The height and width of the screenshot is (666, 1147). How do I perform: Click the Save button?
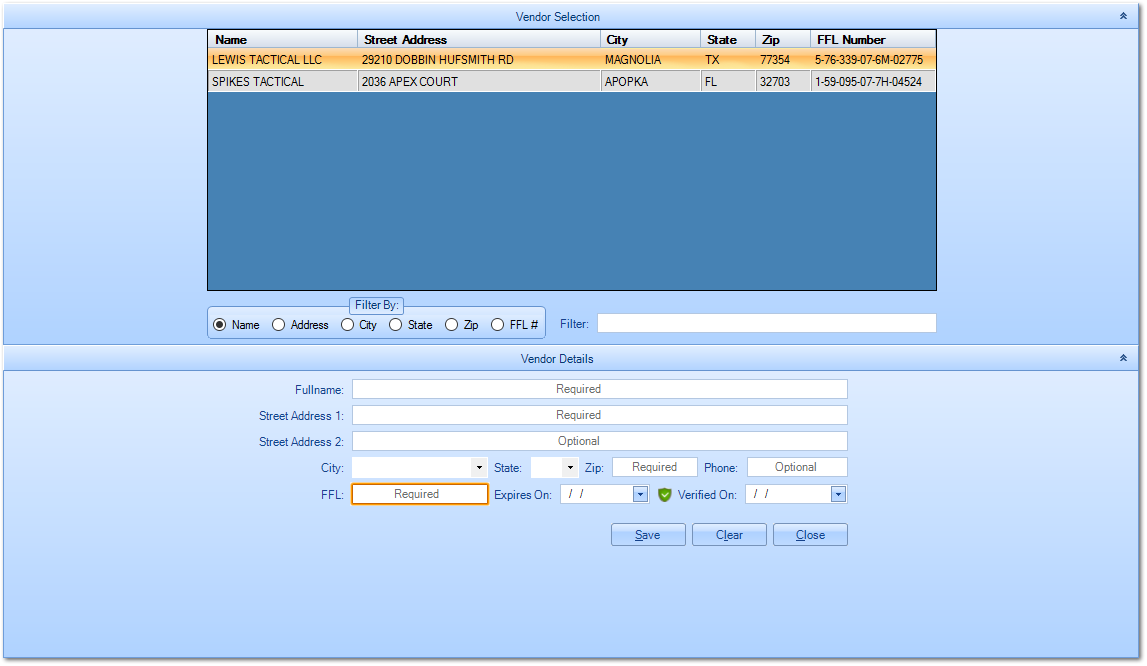(648, 534)
